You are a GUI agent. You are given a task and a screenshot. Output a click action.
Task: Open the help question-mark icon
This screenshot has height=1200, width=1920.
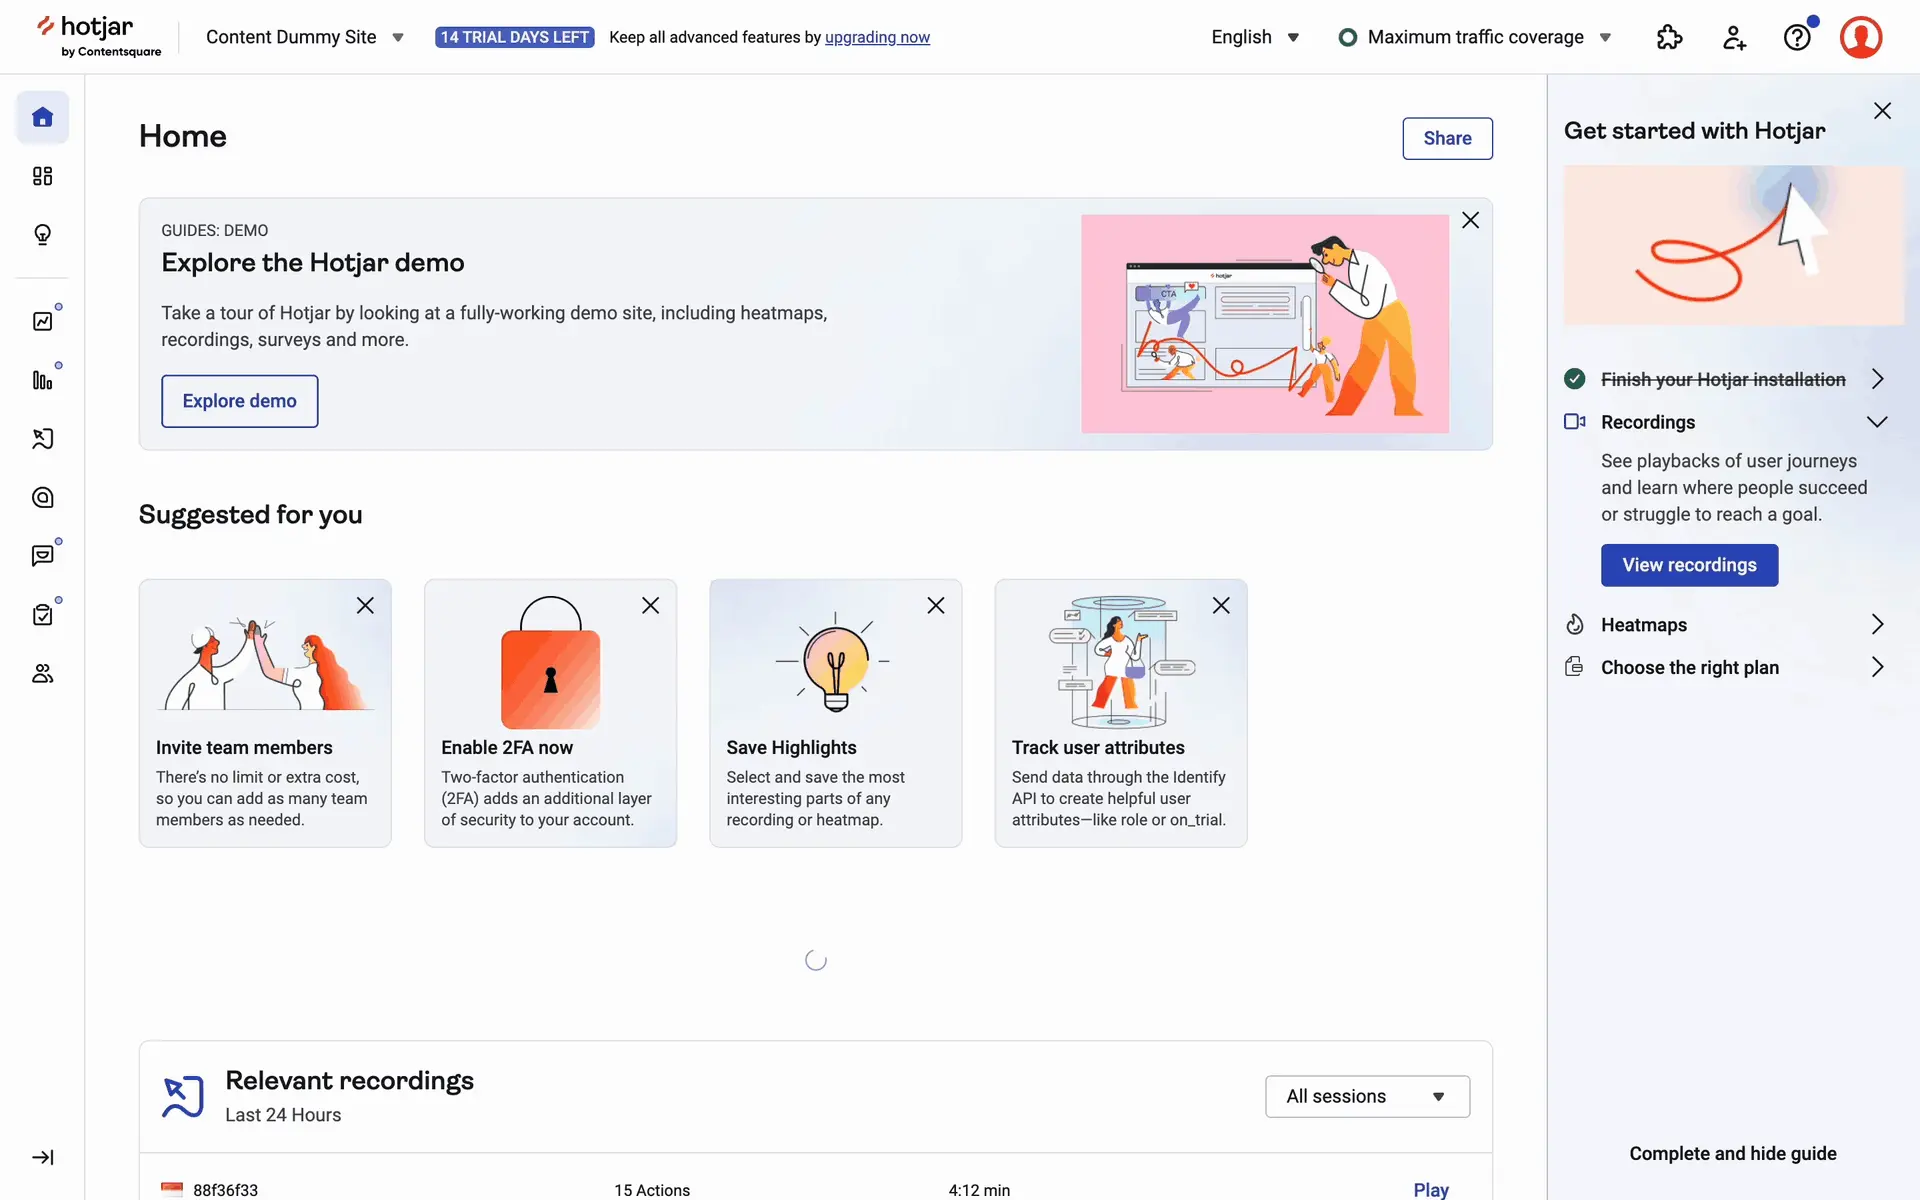(1797, 37)
